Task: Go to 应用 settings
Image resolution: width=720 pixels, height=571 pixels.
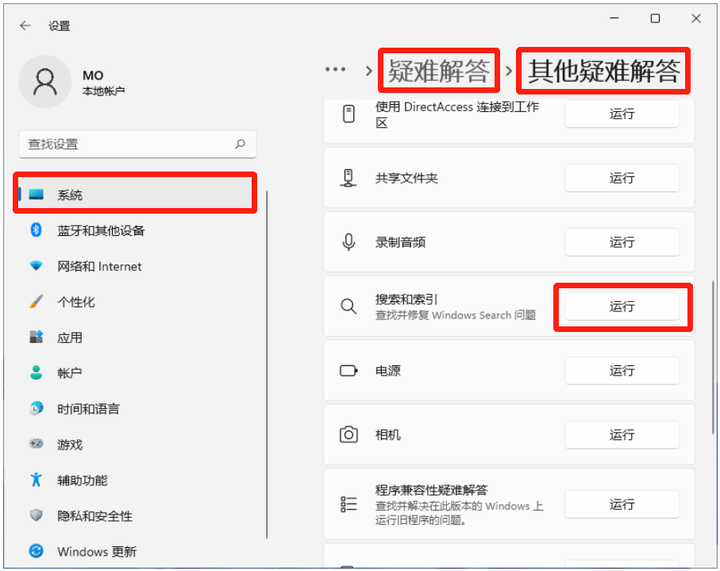Action: (135, 337)
